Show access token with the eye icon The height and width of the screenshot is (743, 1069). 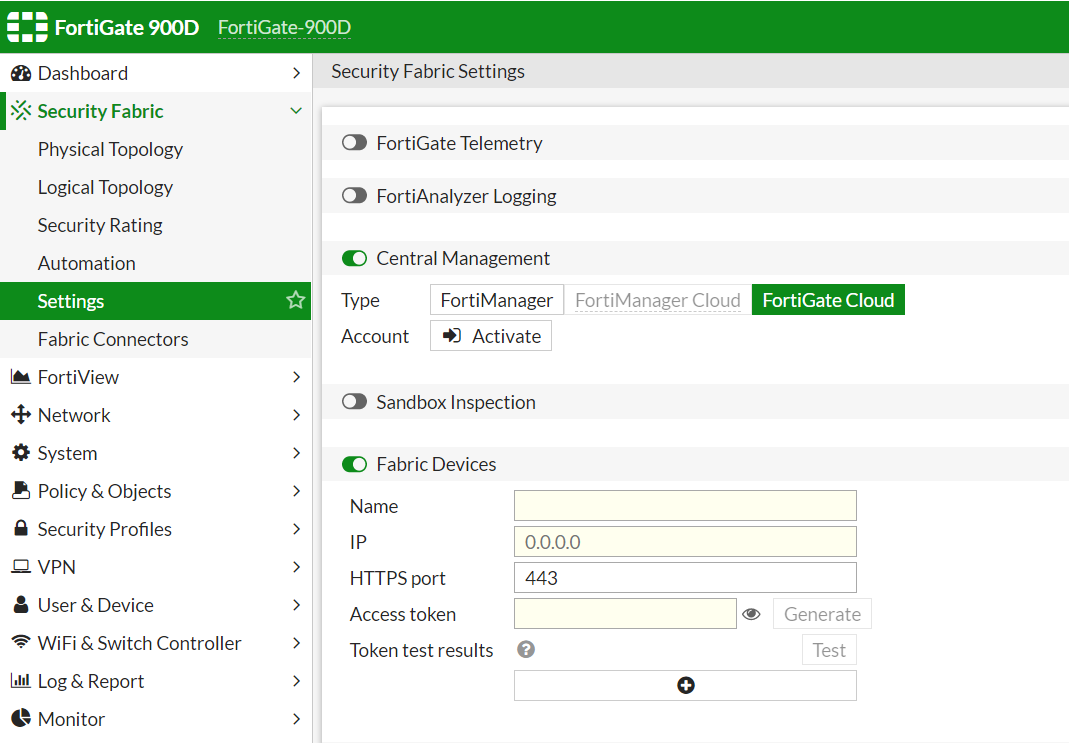pyautogui.click(x=752, y=614)
